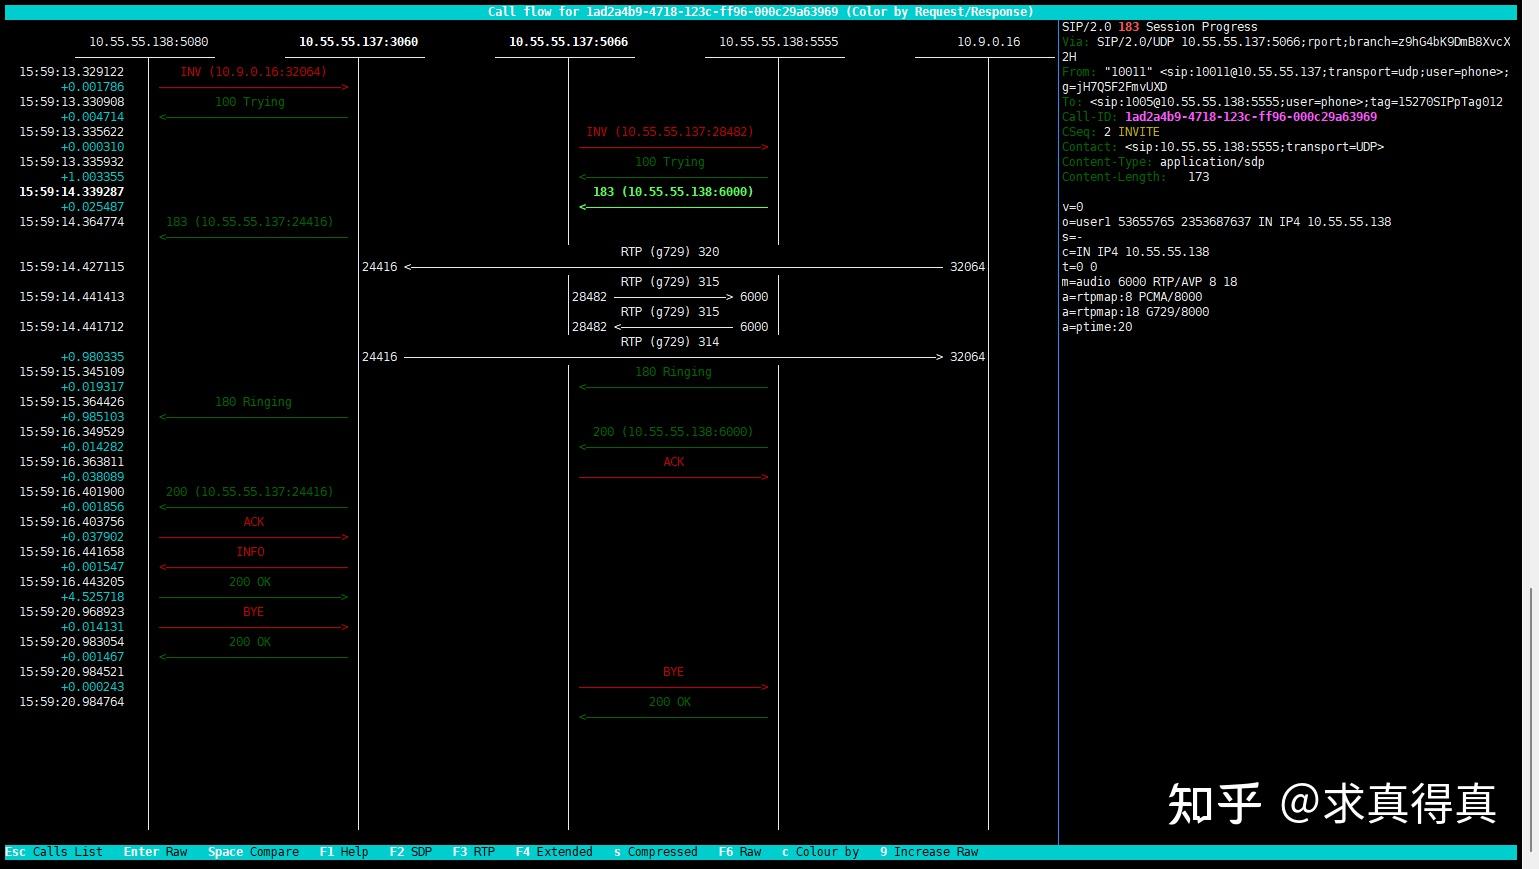
Task: Select the 180 Ringing message at 15:59:15.345109
Action: click(673, 372)
